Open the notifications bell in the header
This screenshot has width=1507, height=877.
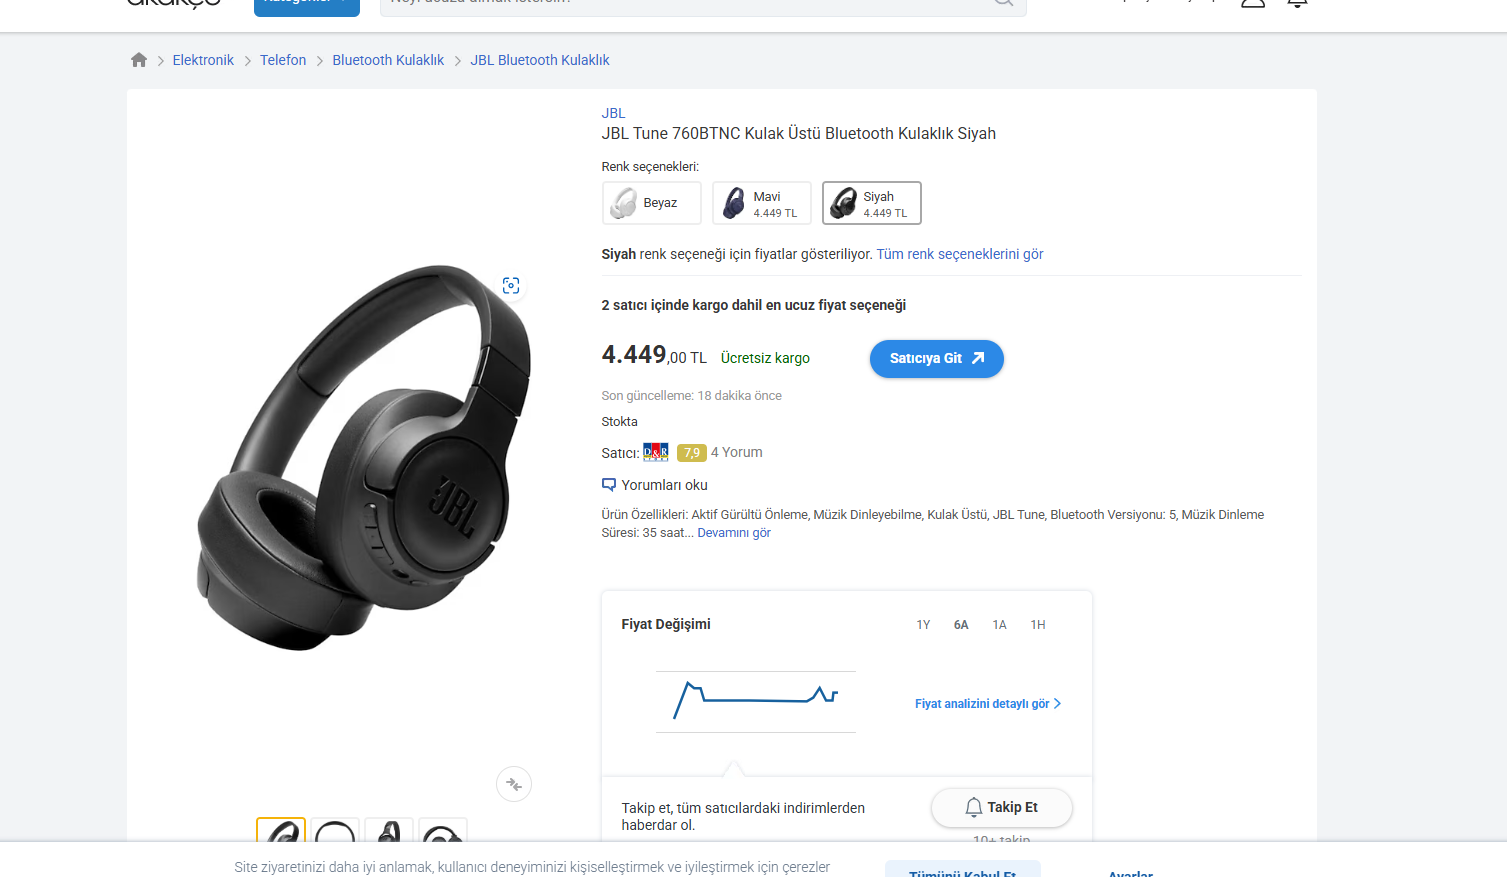coord(1297,3)
